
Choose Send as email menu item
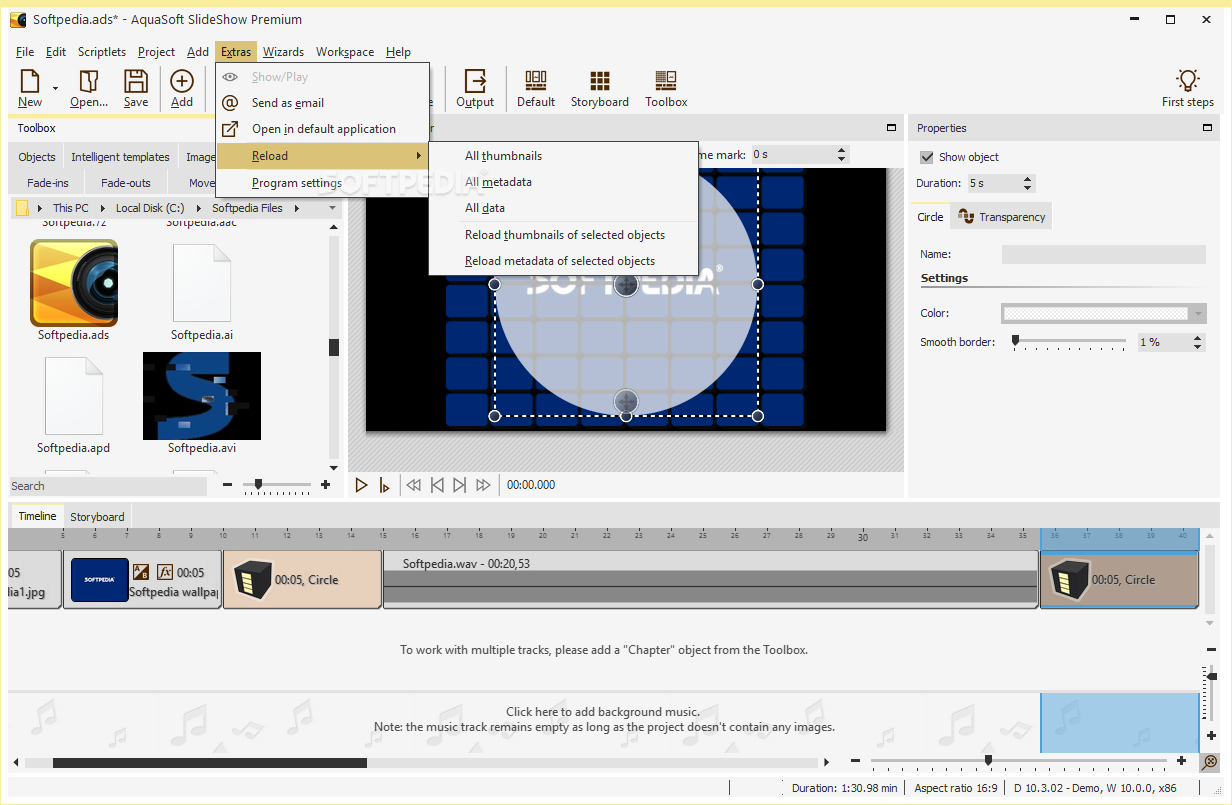point(323,103)
